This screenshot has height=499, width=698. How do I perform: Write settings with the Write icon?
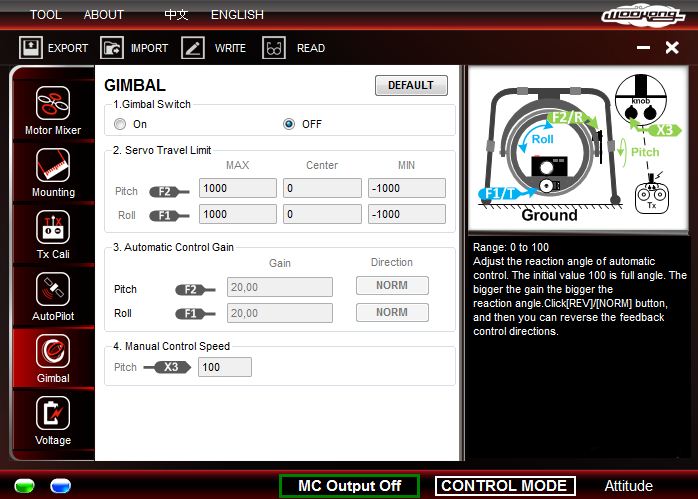coord(193,47)
